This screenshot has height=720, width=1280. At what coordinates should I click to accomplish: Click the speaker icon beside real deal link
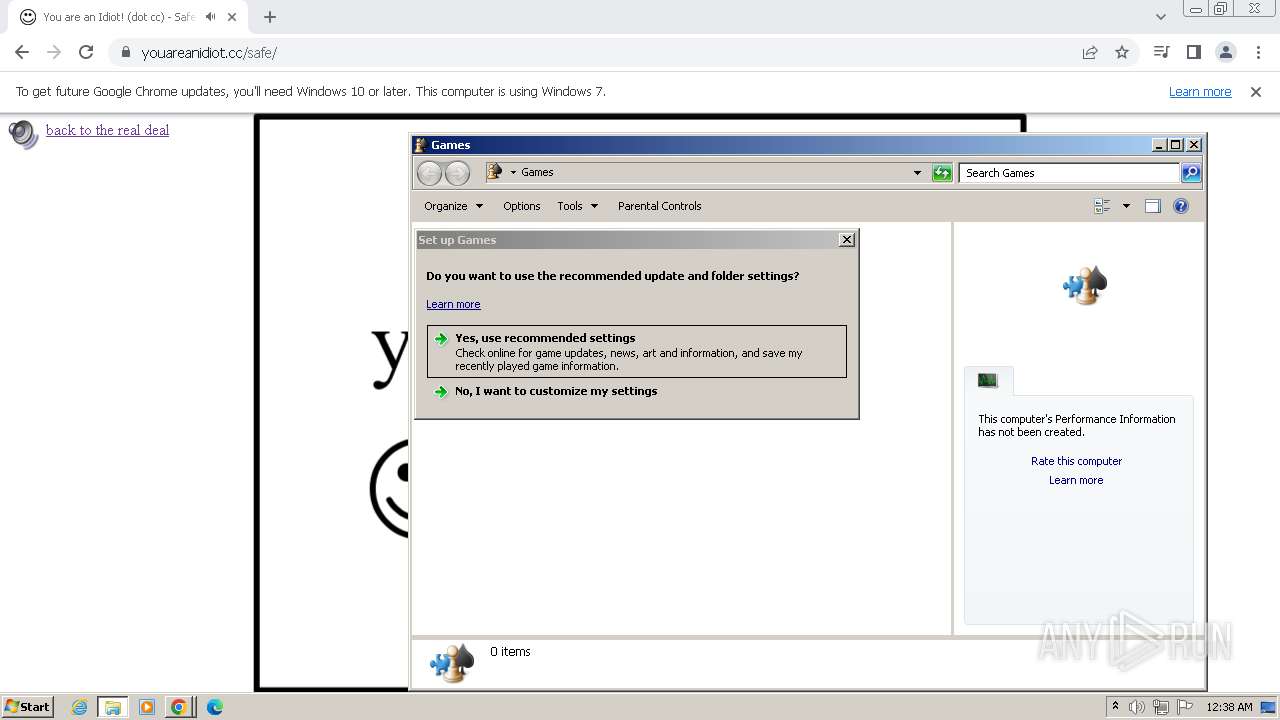tap(23, 134)
